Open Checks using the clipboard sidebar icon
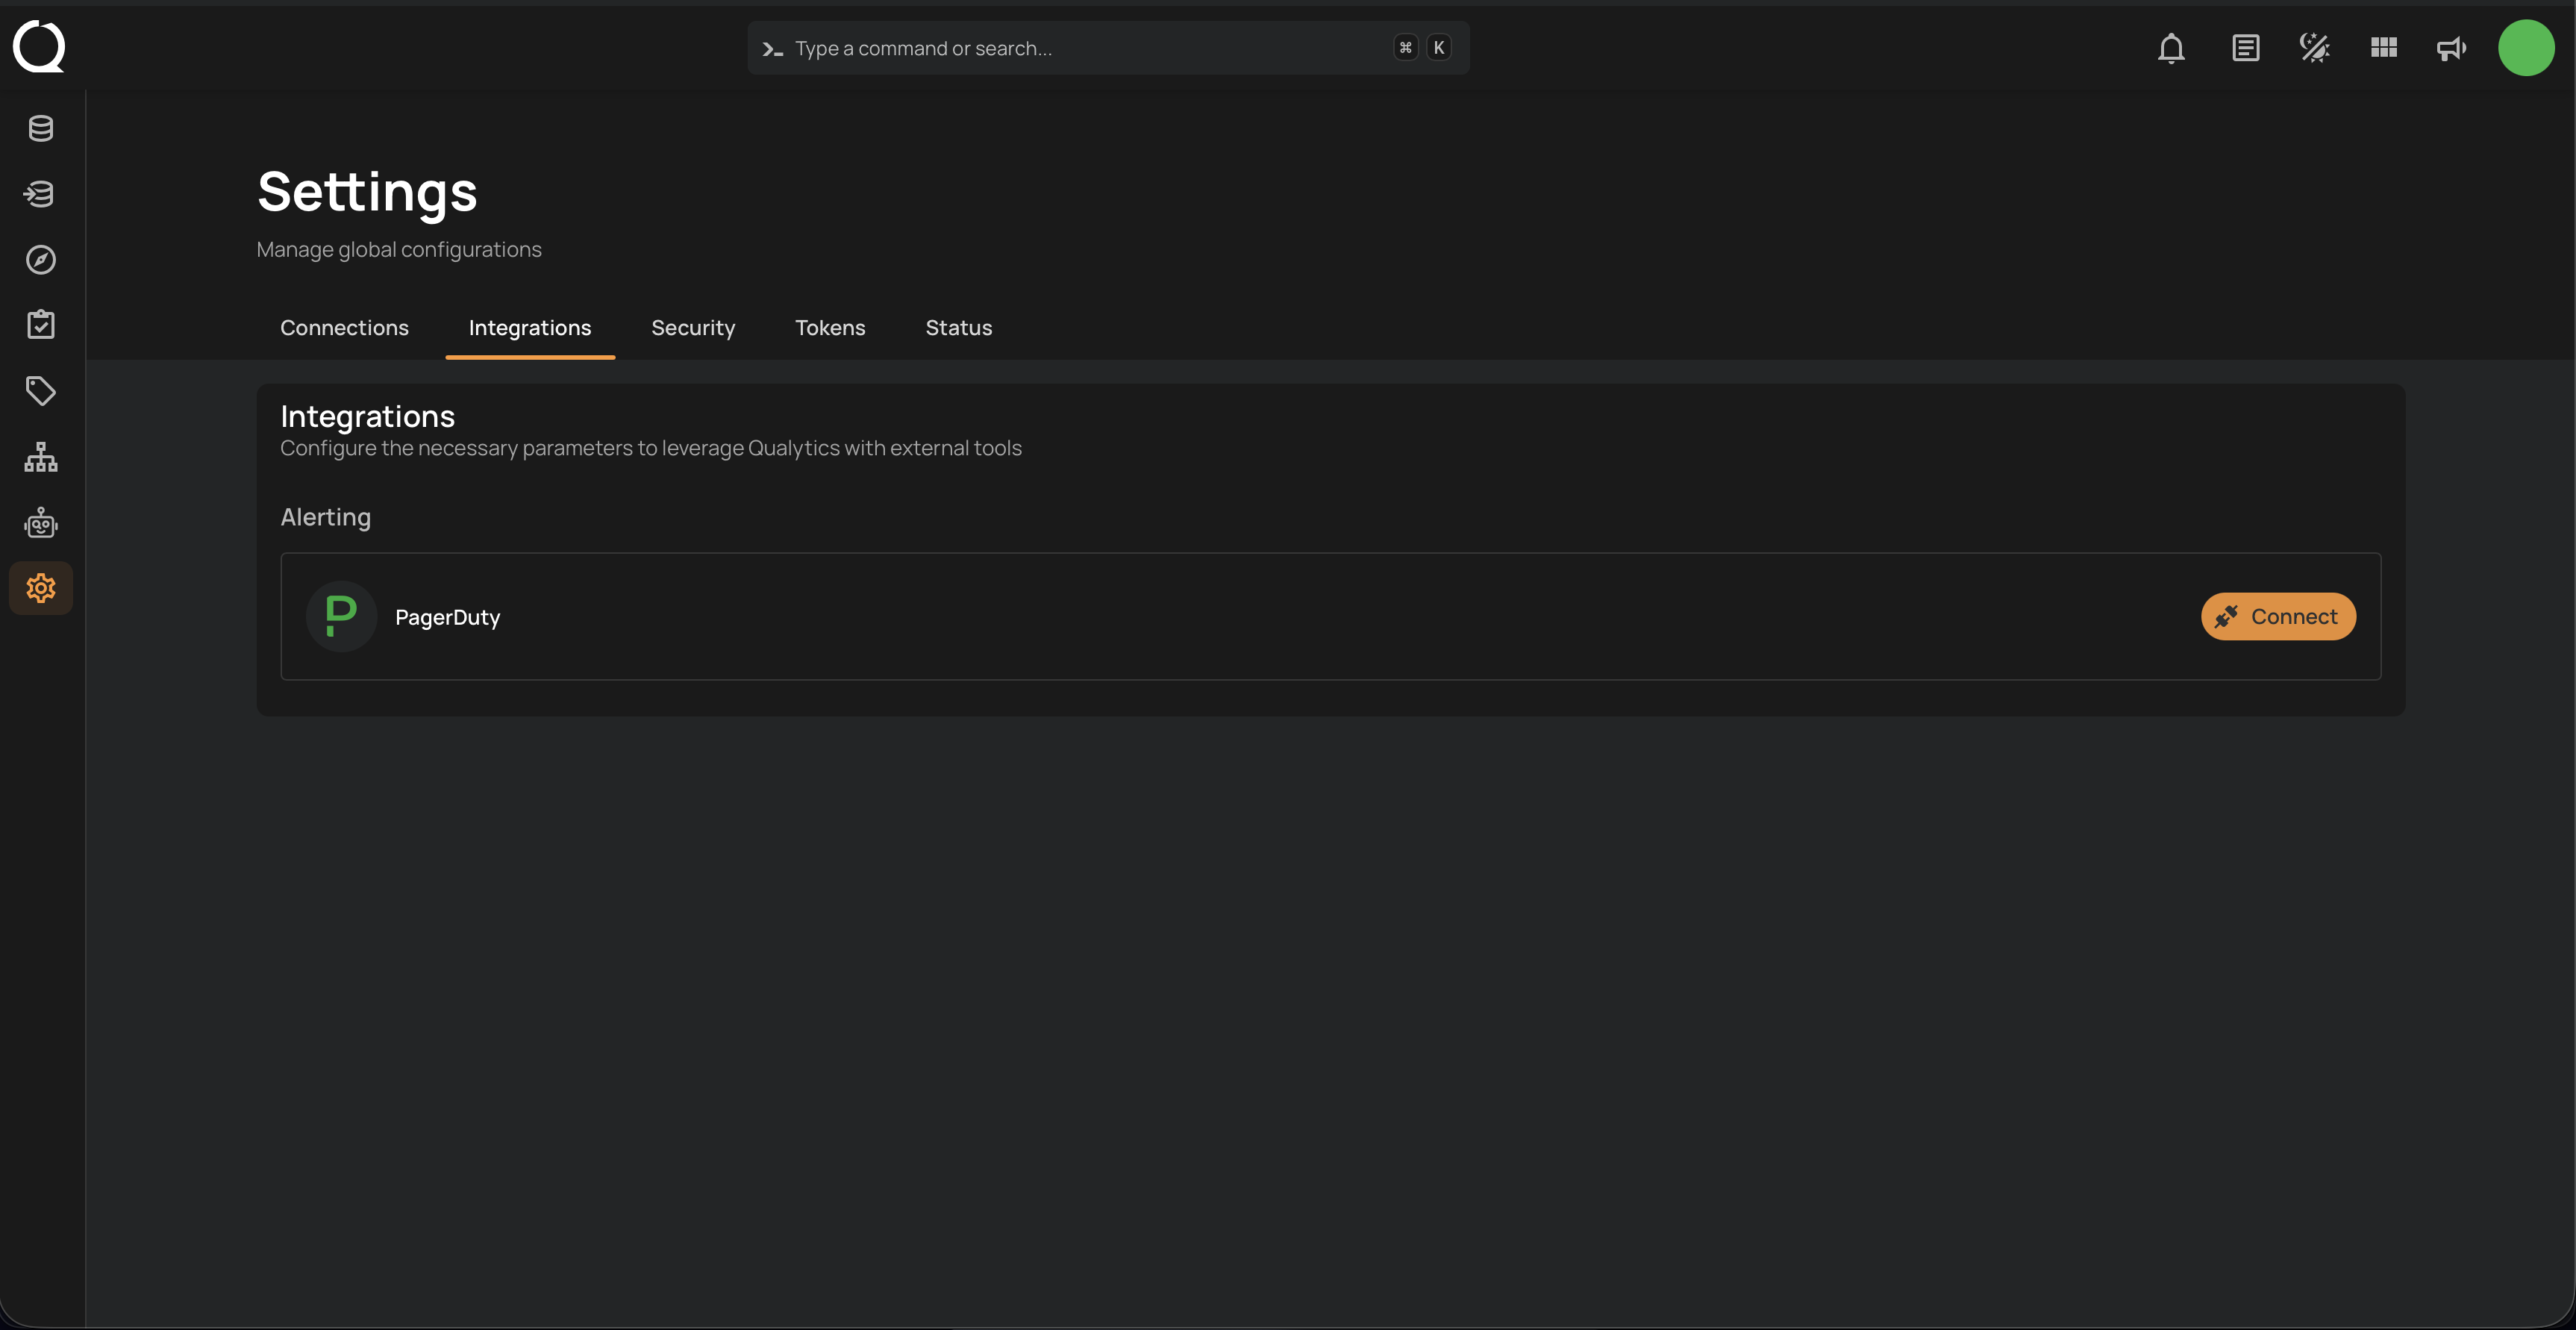This screenshot has width=2576, height=1330. click(x=40, y=324)
